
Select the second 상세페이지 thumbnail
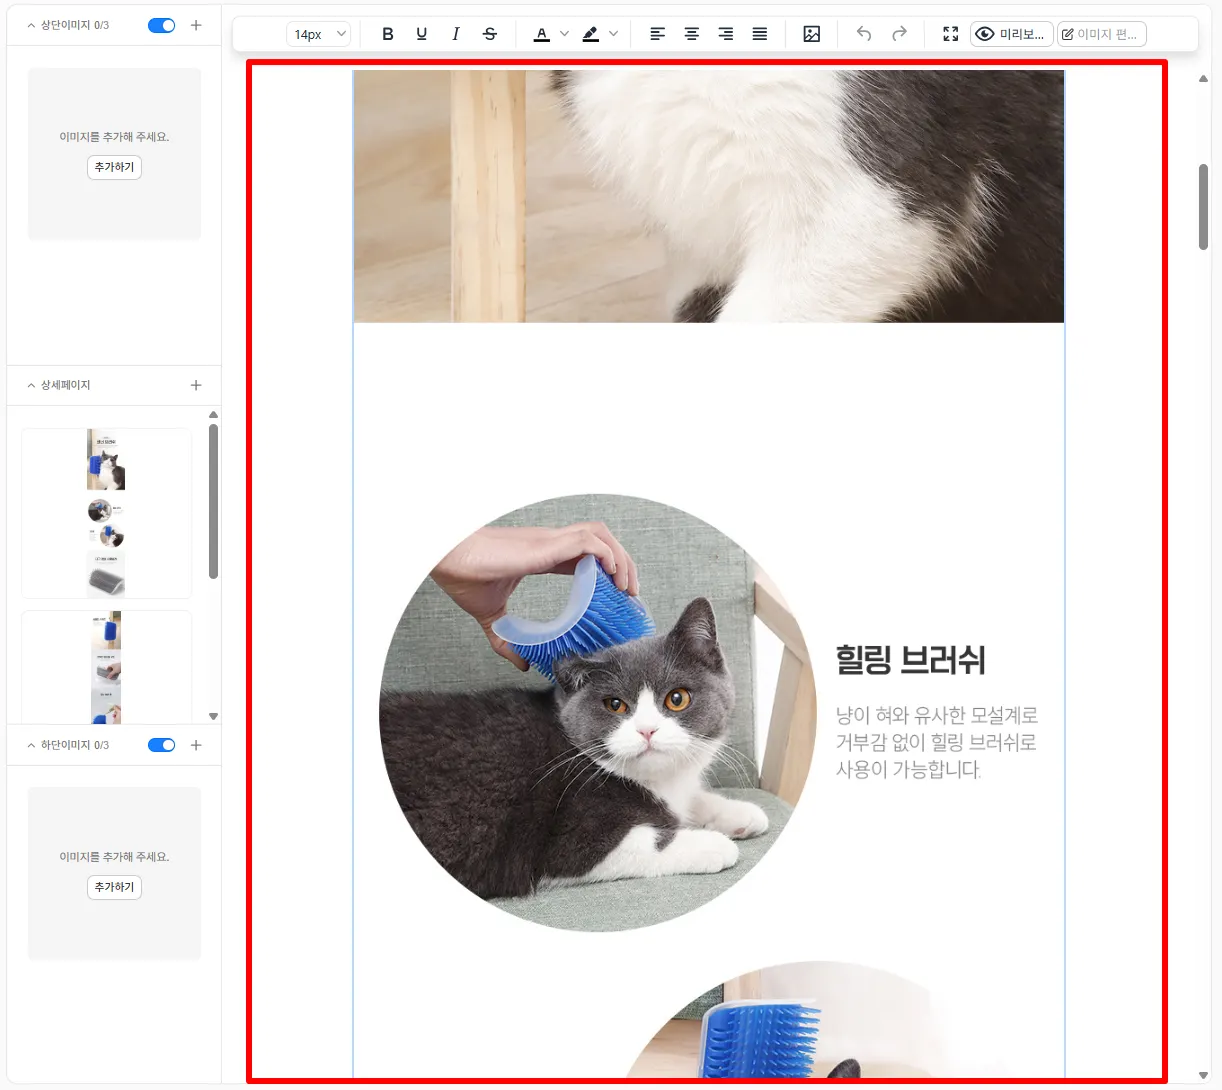click(x=106, y=667)
